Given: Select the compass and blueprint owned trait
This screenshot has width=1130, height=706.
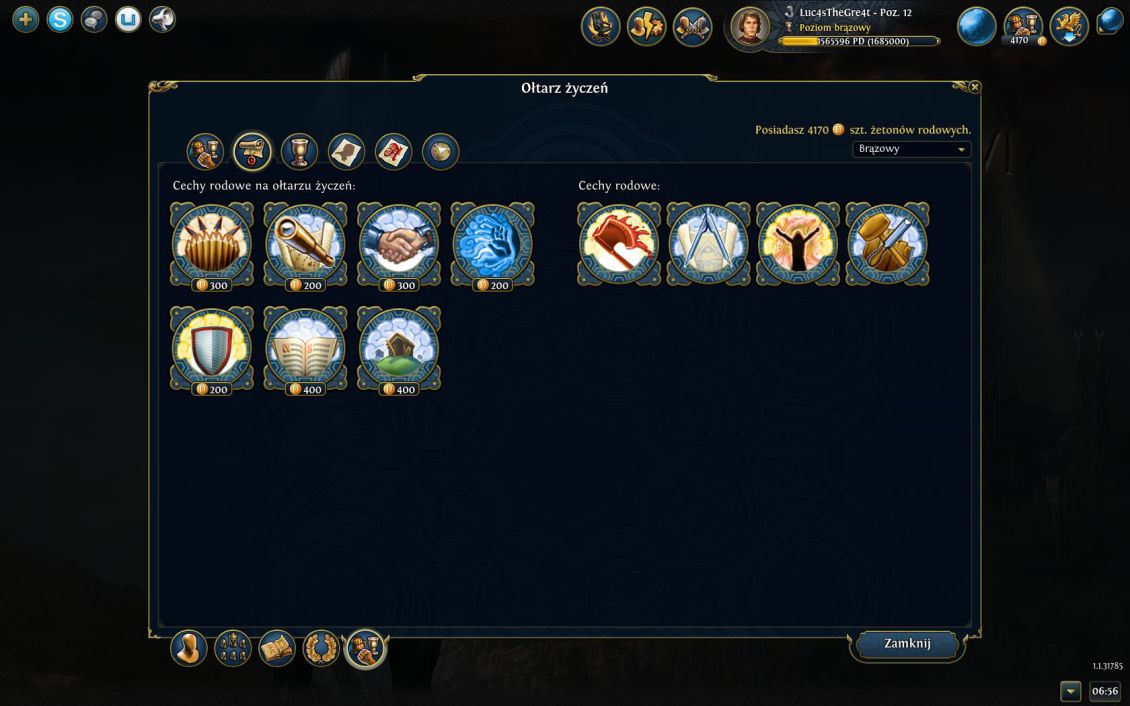Looking at the screenshot, I should [x=708, y=243].
